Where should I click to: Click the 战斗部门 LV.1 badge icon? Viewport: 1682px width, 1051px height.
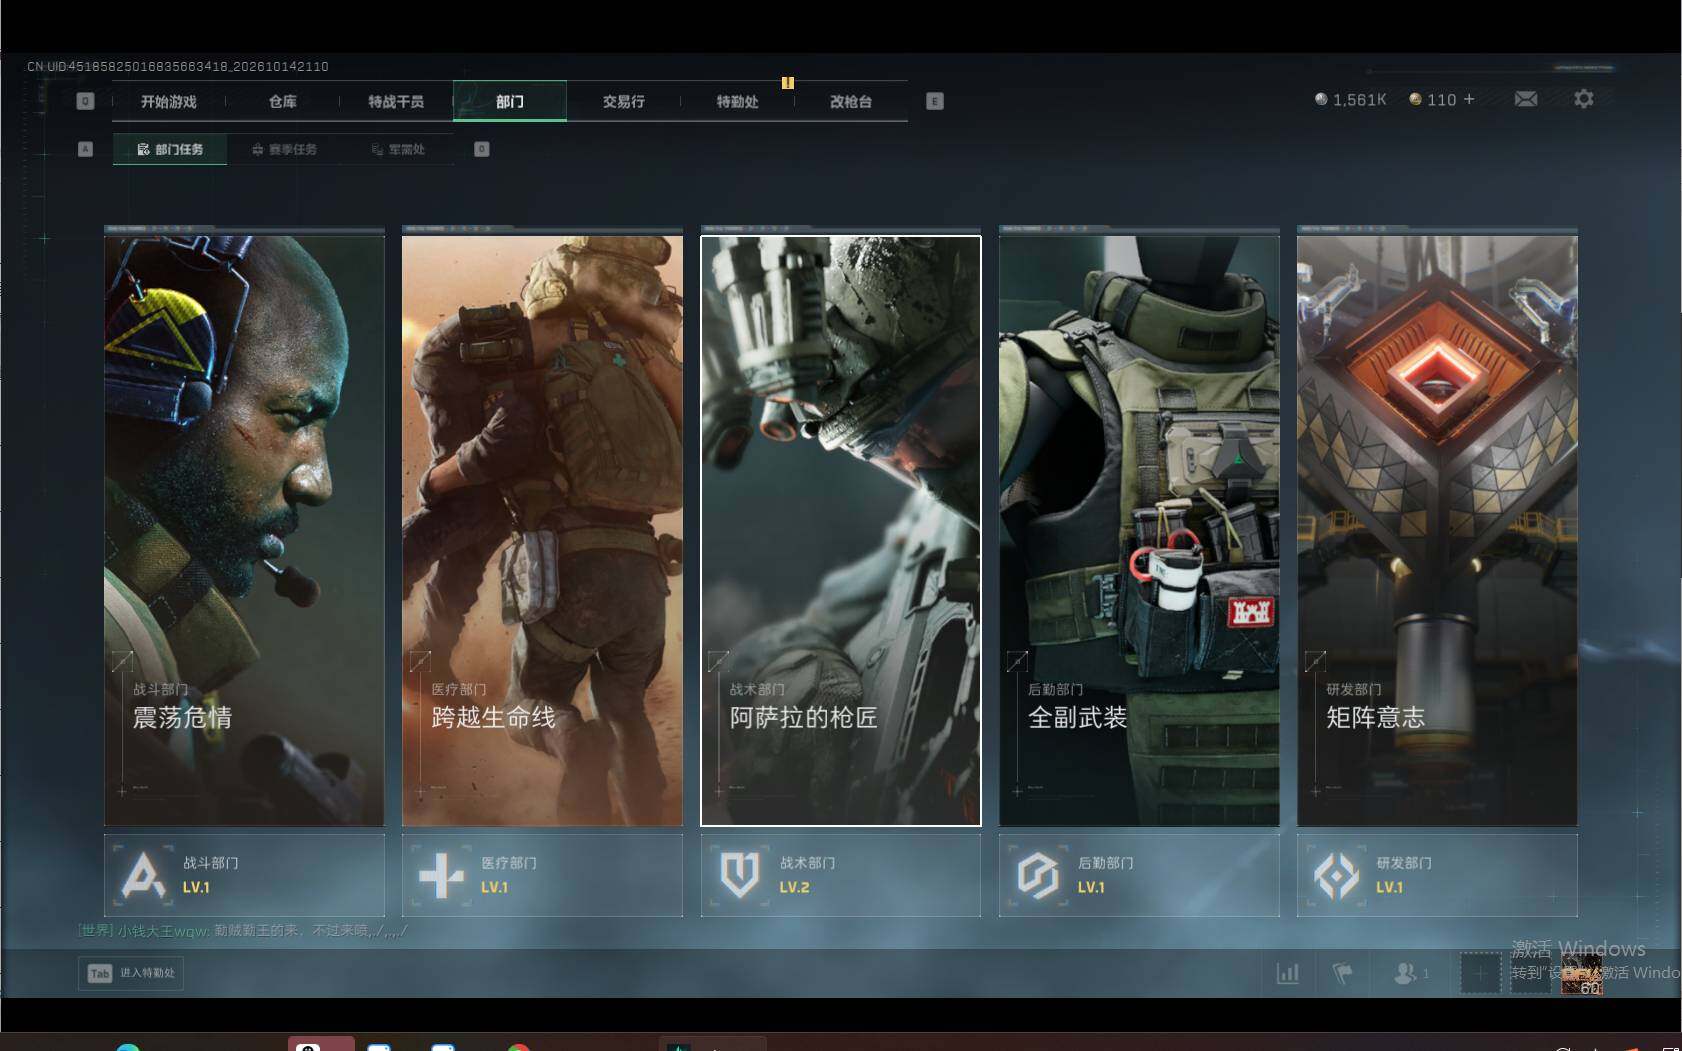click(143, 875)
